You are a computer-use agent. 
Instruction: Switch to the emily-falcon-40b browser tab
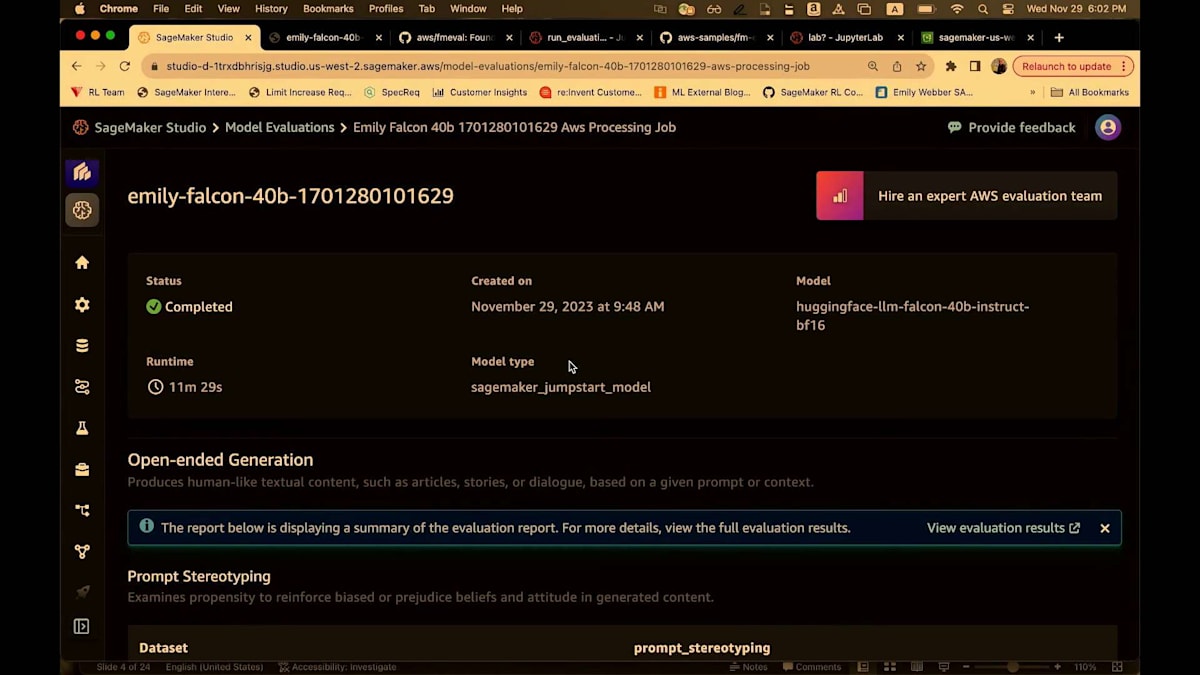point(324,37)
